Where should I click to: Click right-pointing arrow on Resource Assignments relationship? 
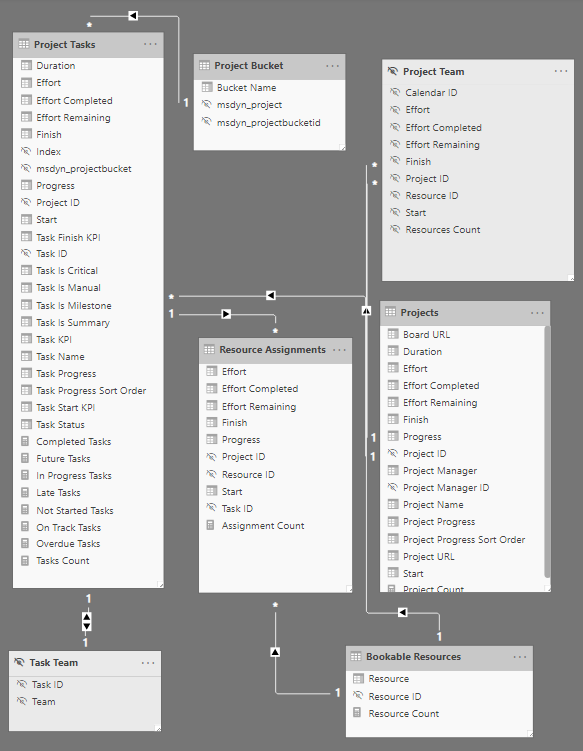point(226,314)
